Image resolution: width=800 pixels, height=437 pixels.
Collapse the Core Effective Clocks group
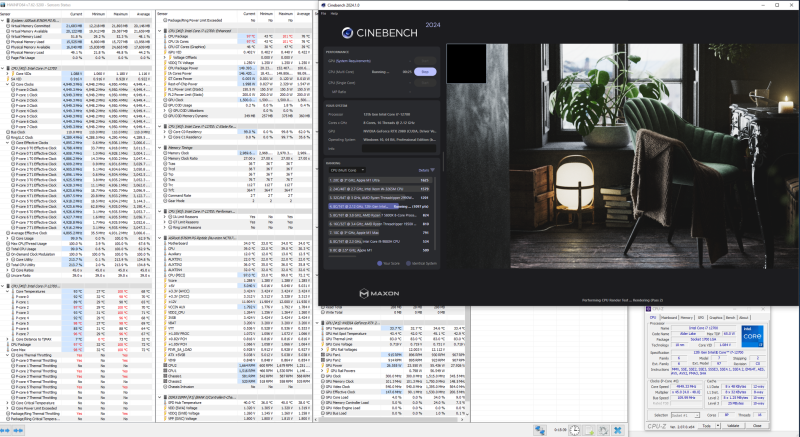pos(8,143)
